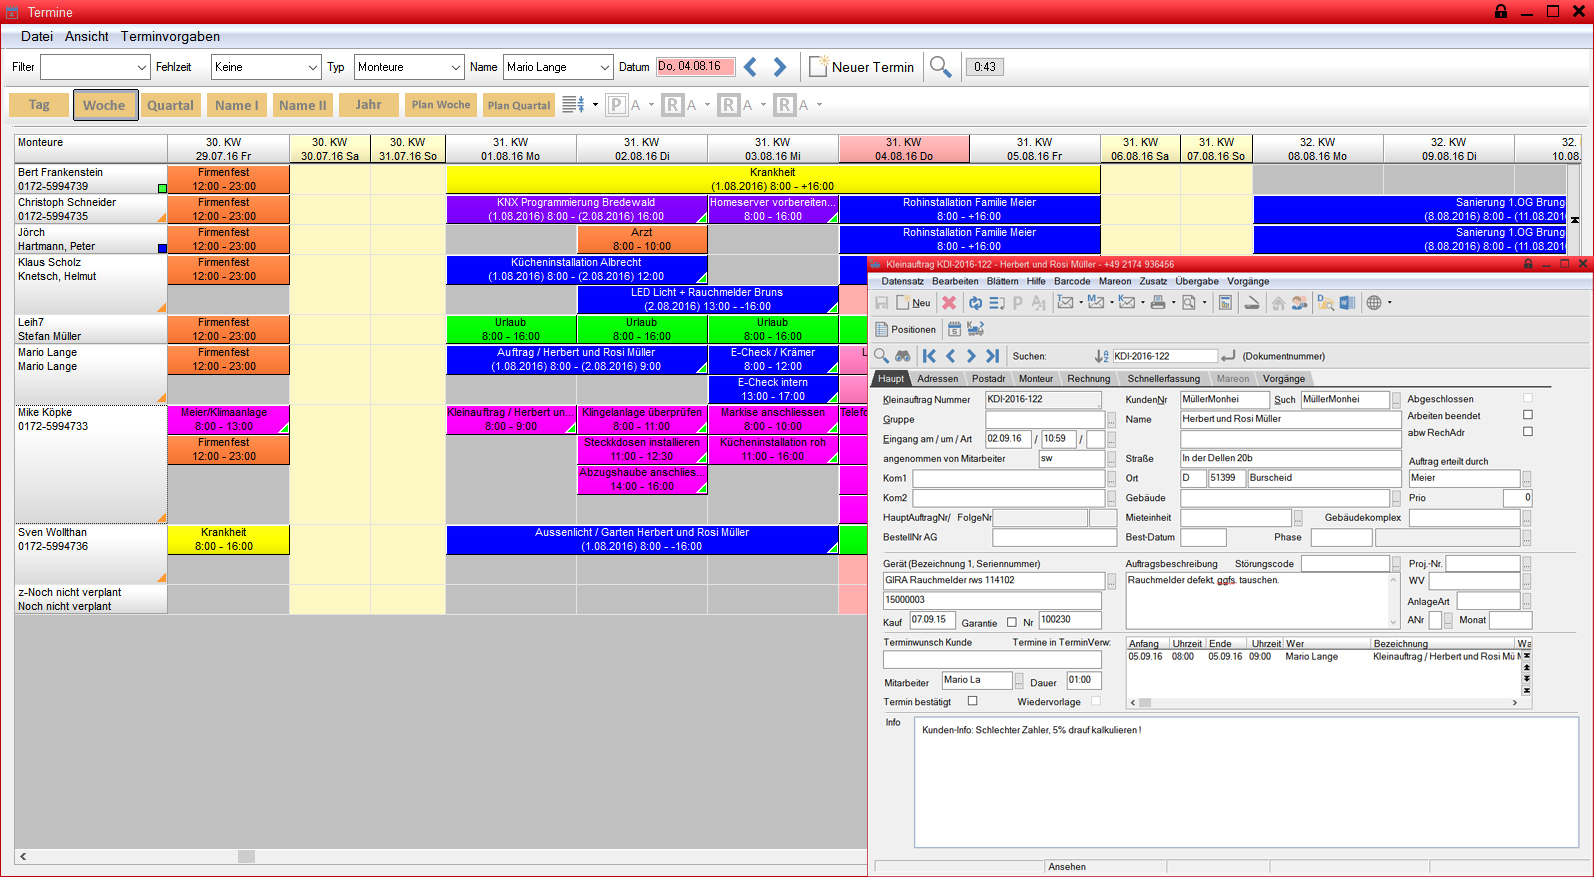Open the Datei menu

37,36
